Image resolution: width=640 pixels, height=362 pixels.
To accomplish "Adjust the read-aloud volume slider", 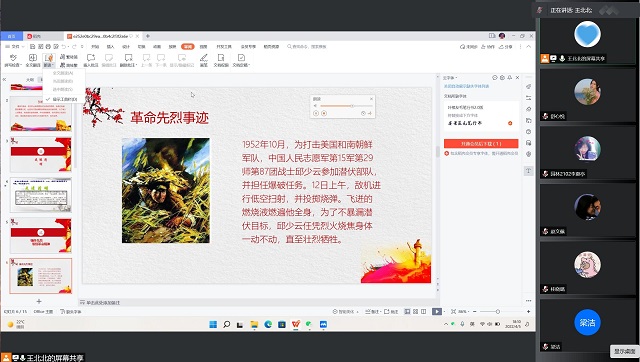I will pyautogui.click(x=347, y=106).
